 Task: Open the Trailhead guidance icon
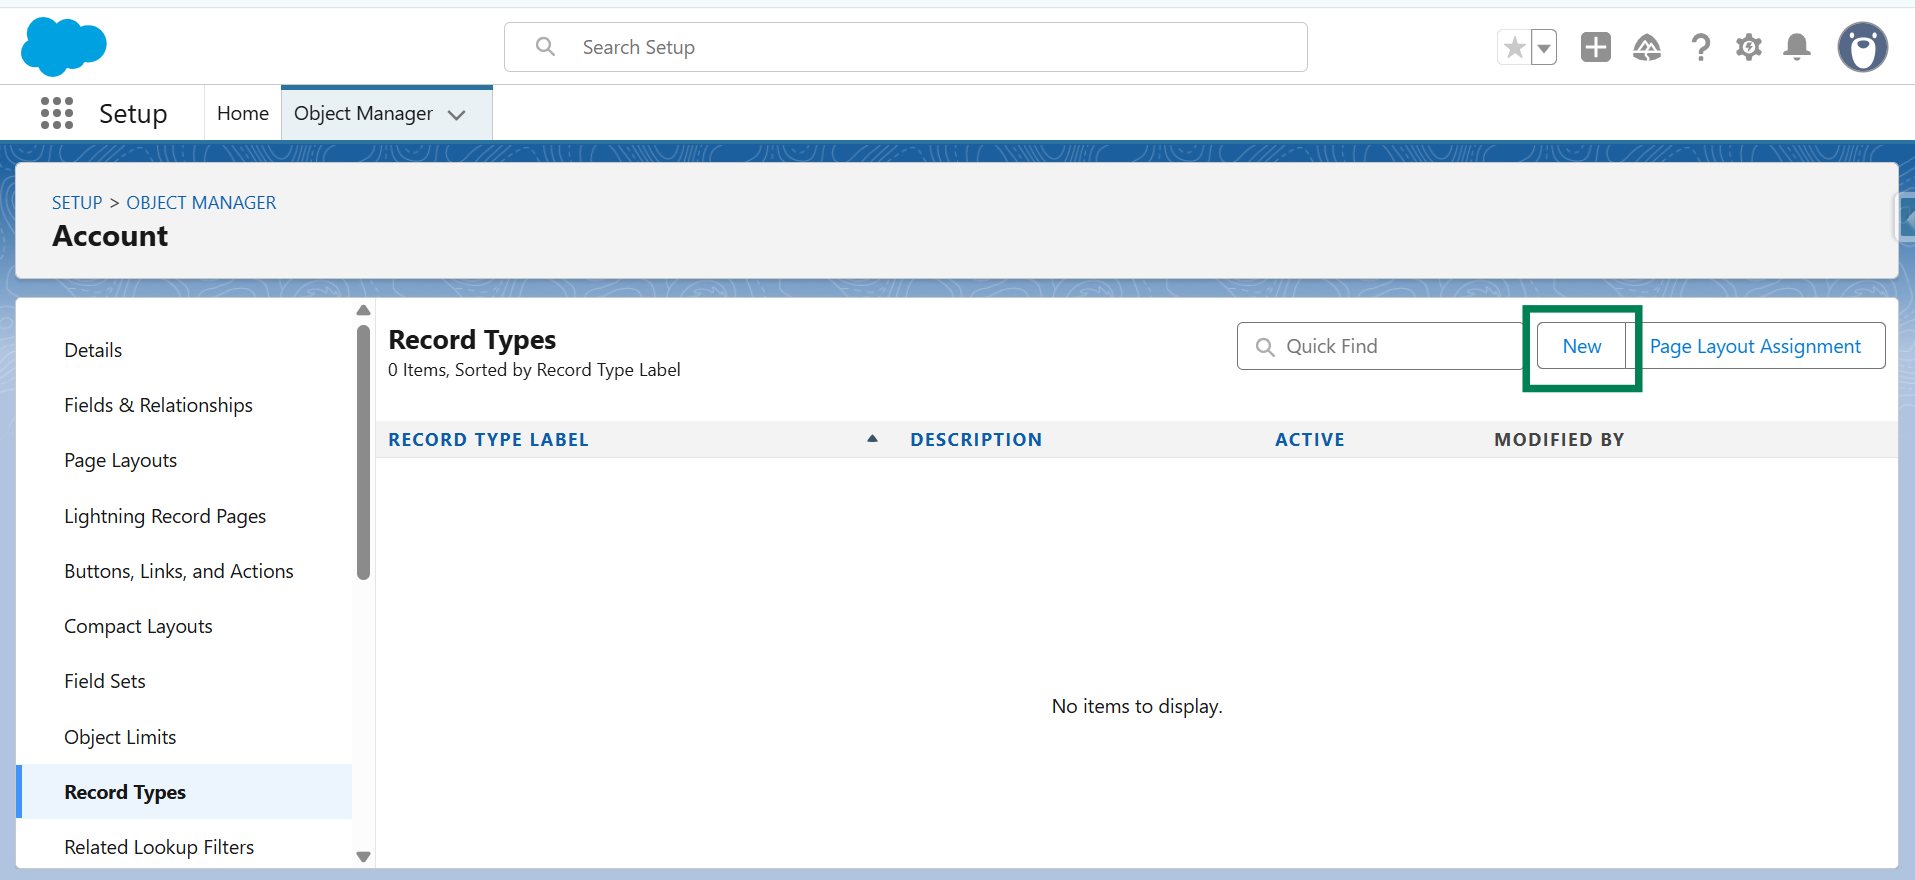pos(1647,47)
